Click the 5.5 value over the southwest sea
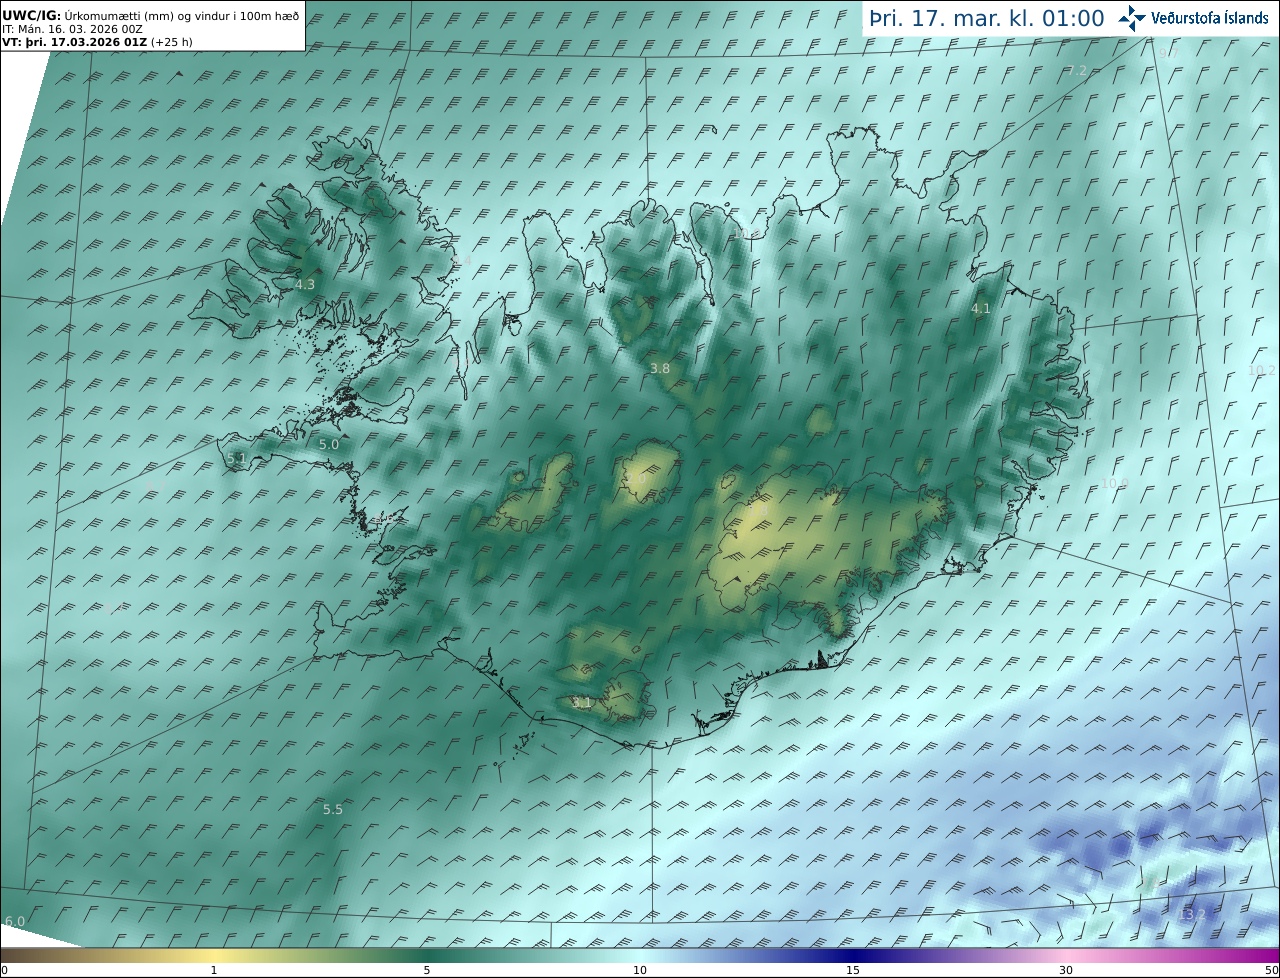 pyautogui.click(x=333, y=810)
